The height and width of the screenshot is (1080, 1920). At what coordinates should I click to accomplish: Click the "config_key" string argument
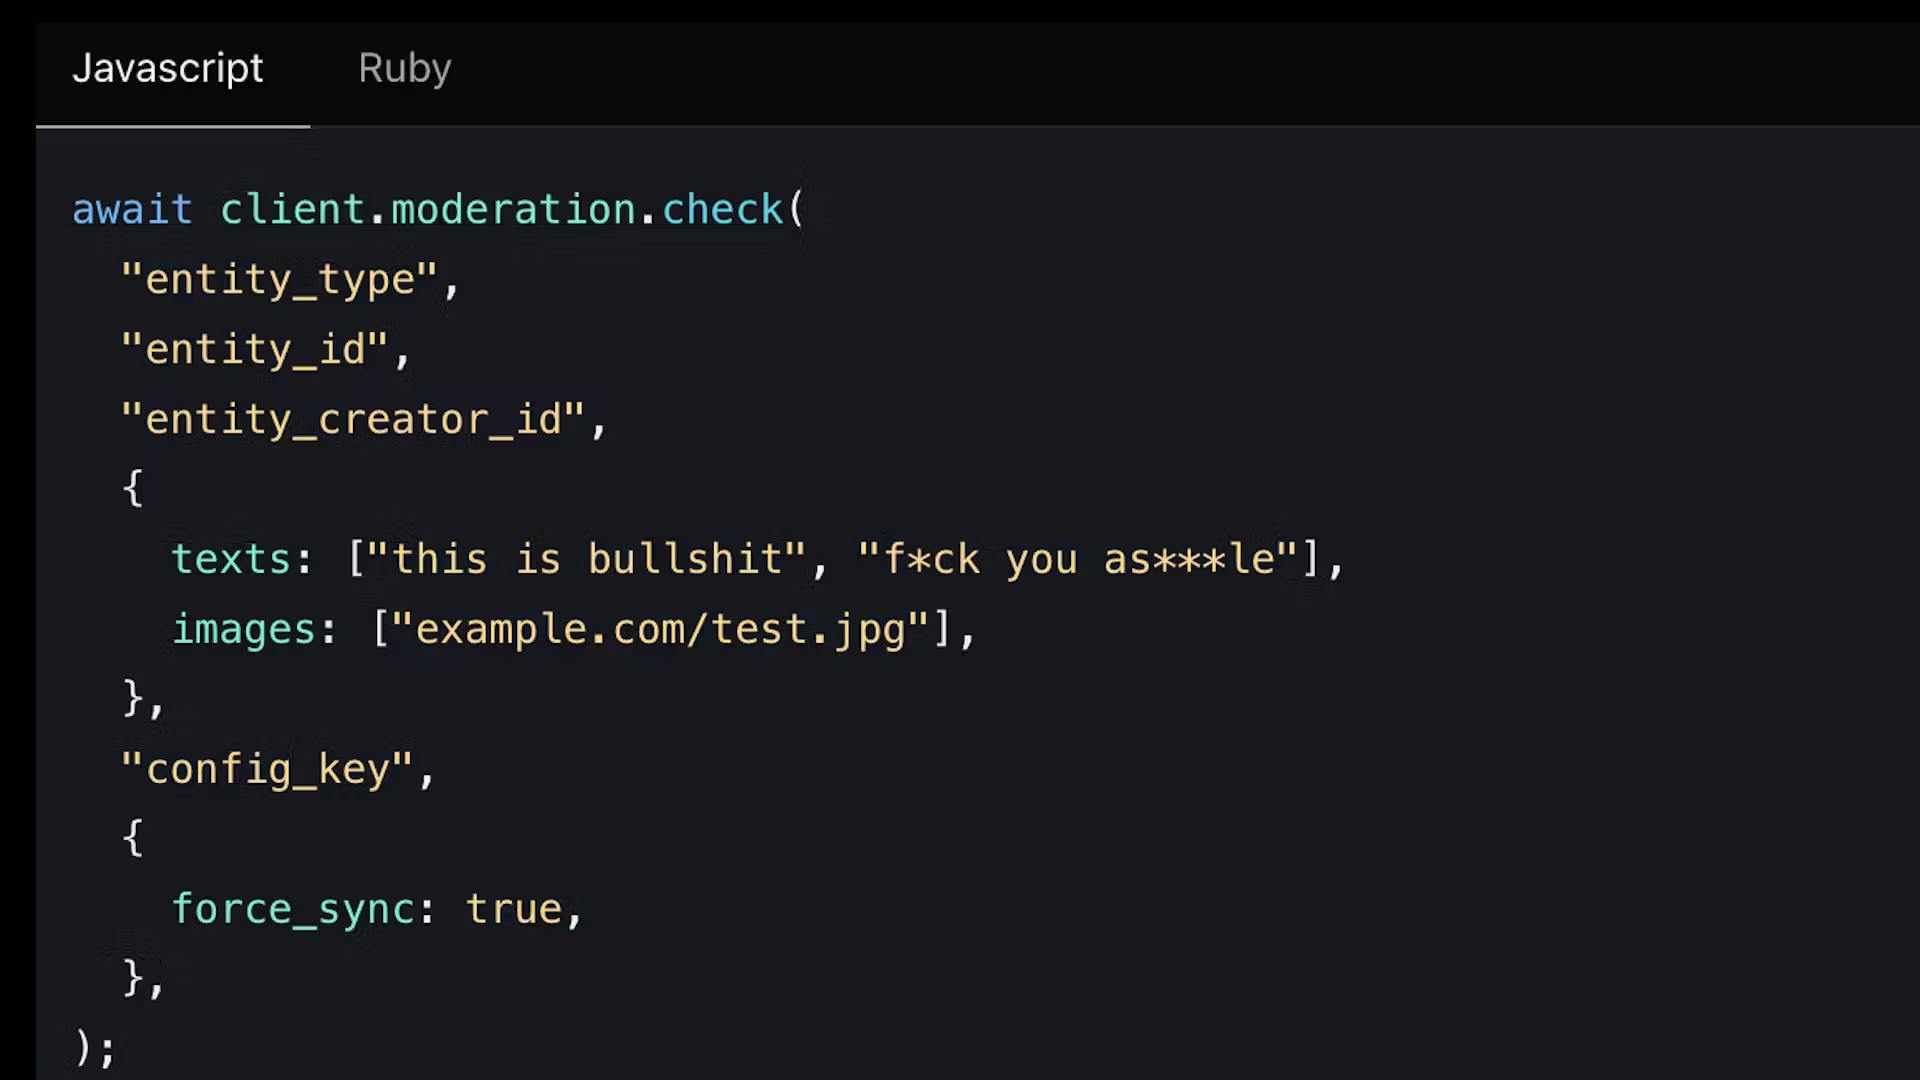coord(266,769)
